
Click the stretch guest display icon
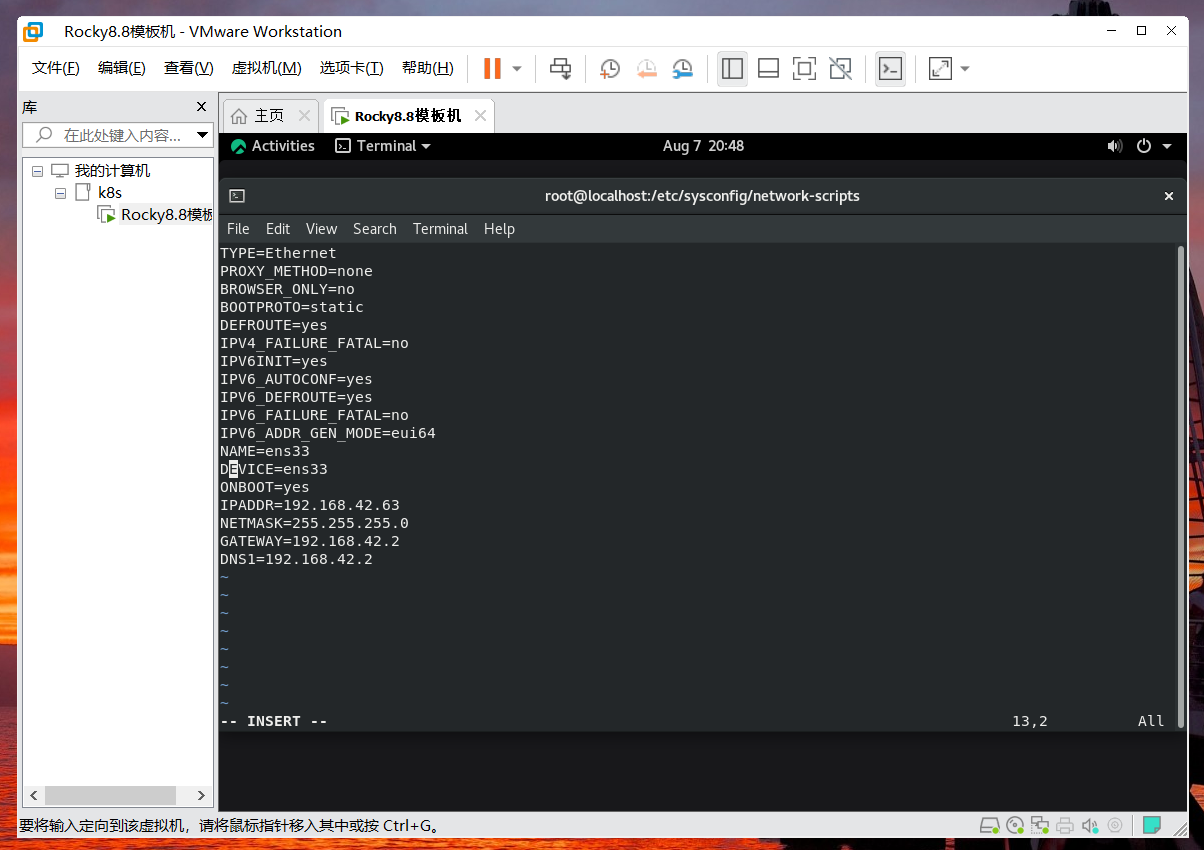[x=940, y=68]
